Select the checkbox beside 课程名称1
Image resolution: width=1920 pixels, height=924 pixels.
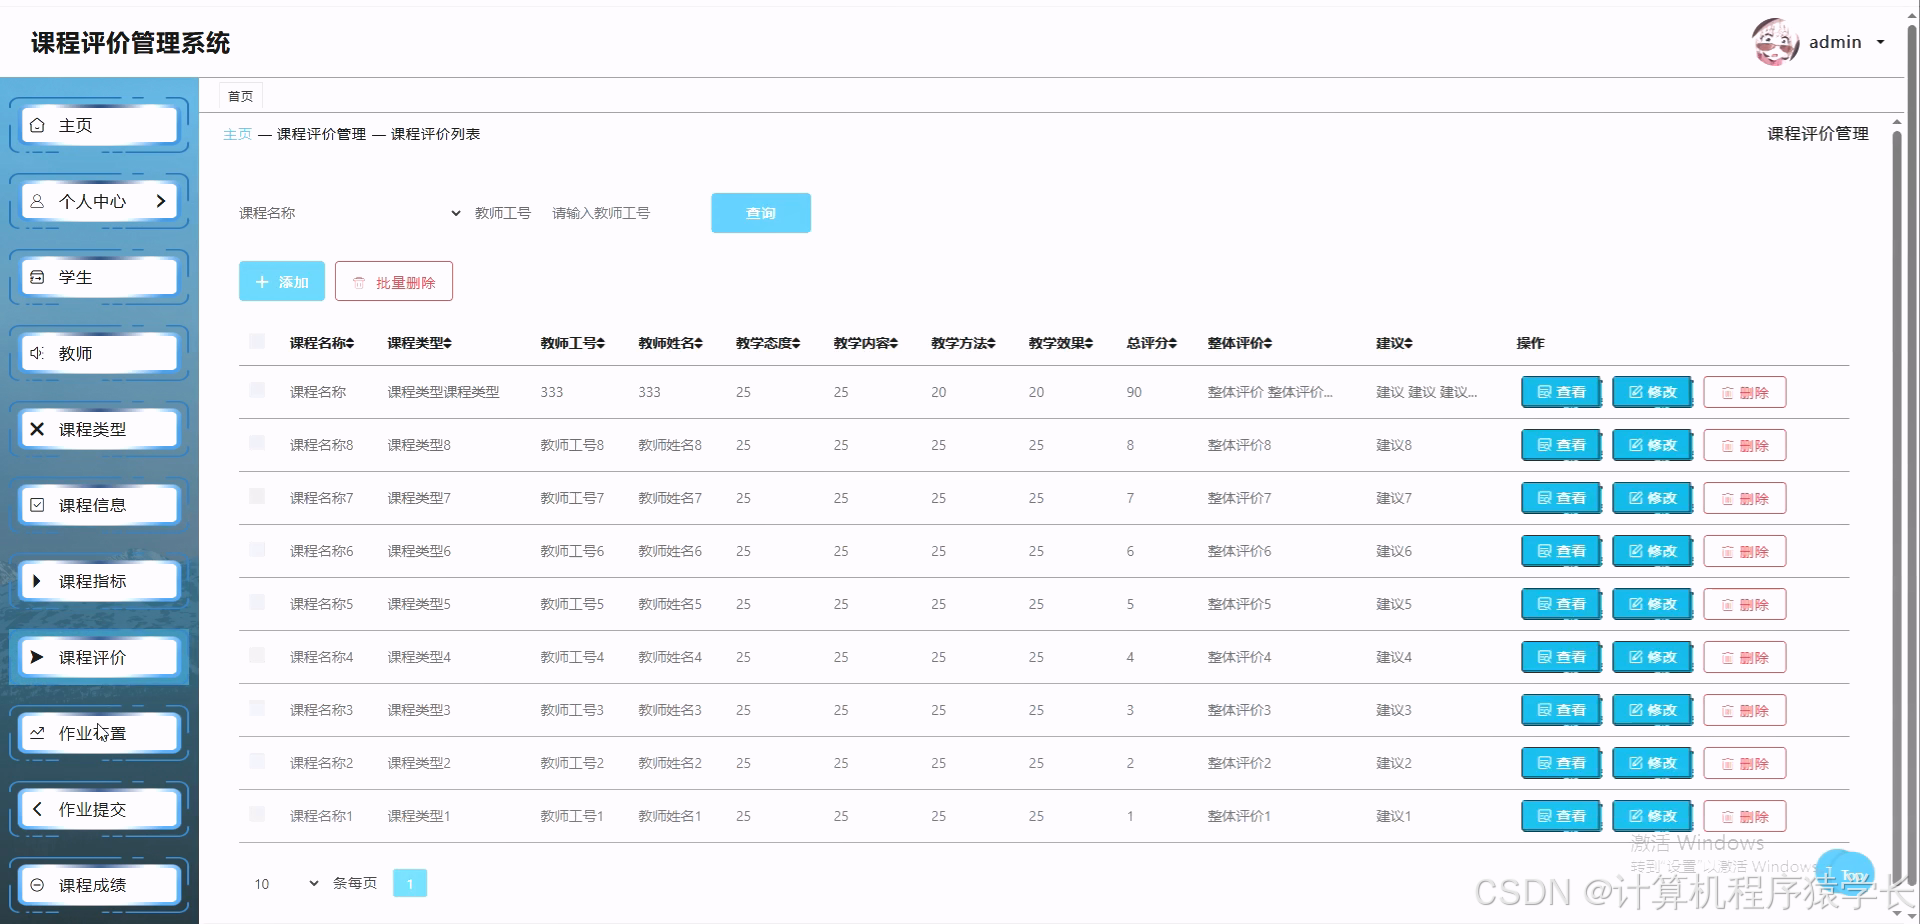coord(257,814)
